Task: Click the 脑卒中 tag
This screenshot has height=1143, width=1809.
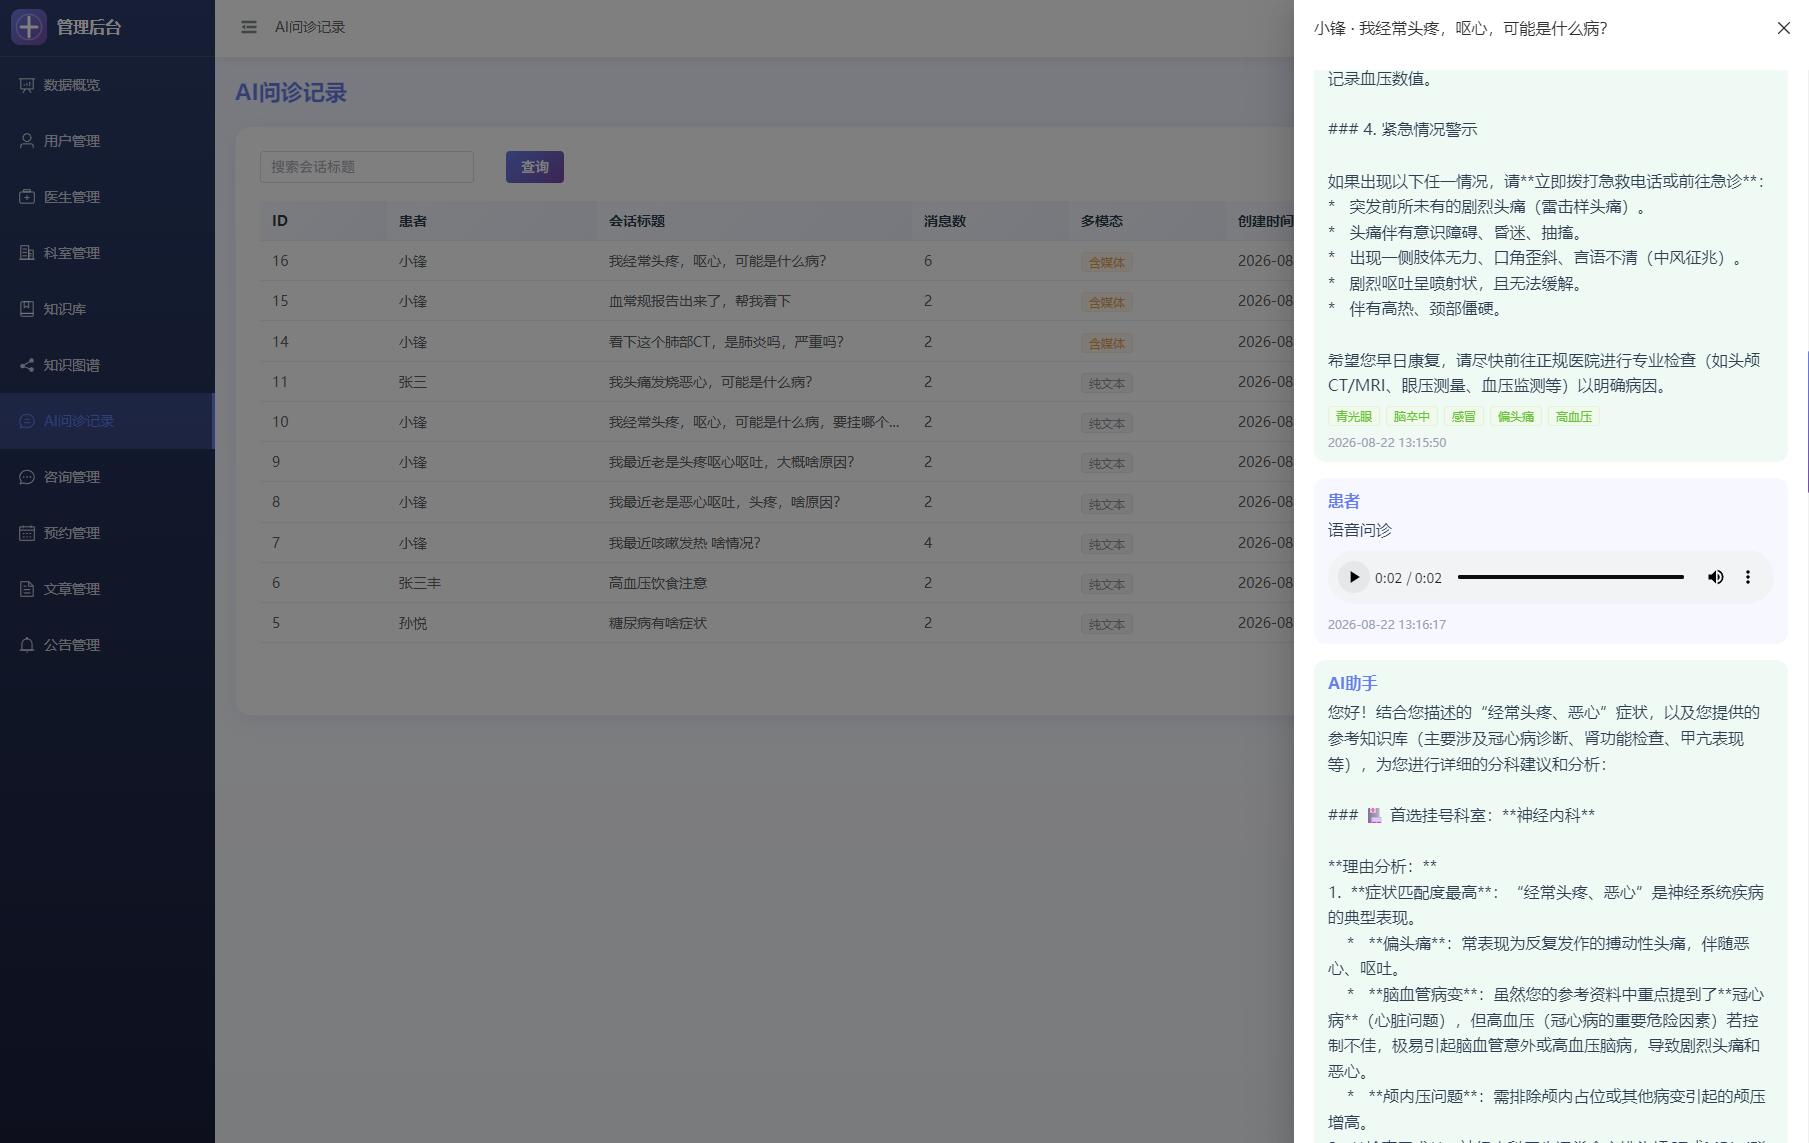Action: tap(1411, 417)
